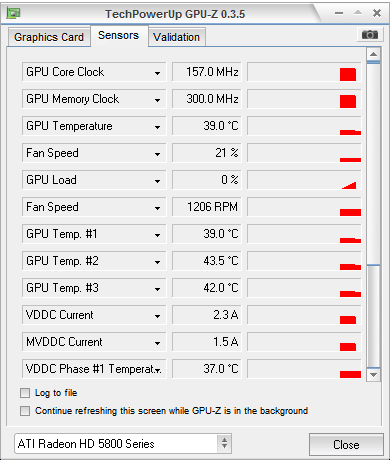Click the GPU Memory Clock graph
The image size is (390, 460).
[304, 99]
